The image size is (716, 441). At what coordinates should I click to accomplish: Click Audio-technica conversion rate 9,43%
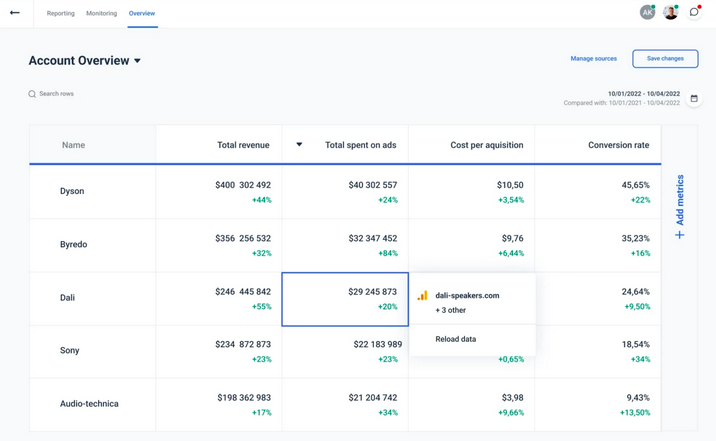click(x=638, y=398)
